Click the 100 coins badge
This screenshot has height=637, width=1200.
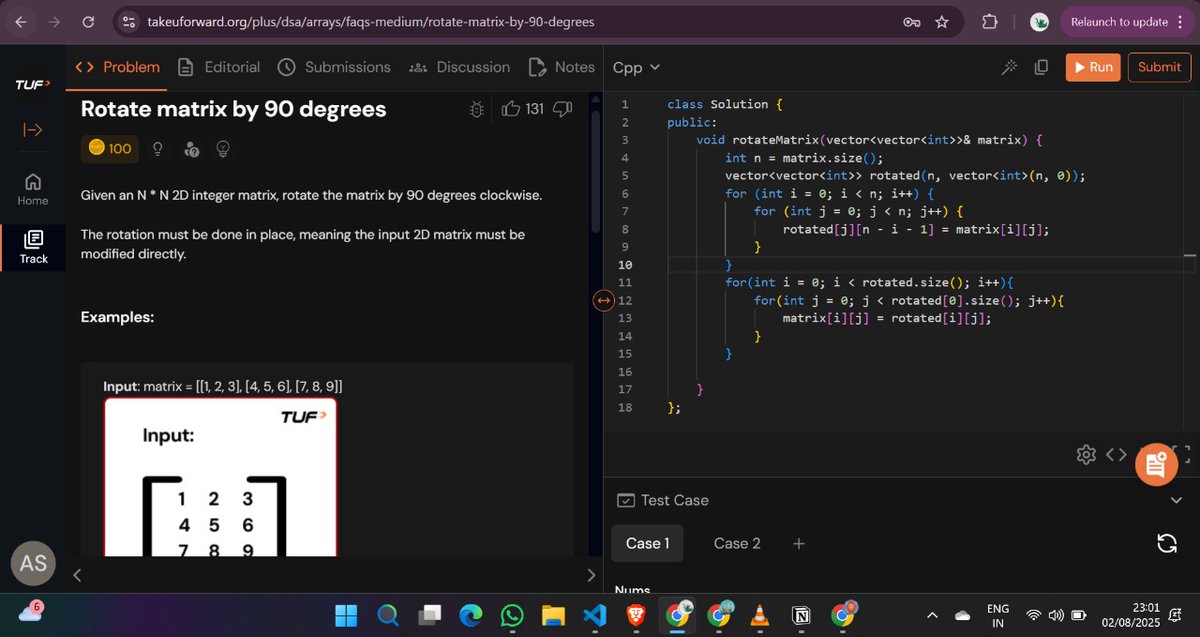[x=110, y=148]
